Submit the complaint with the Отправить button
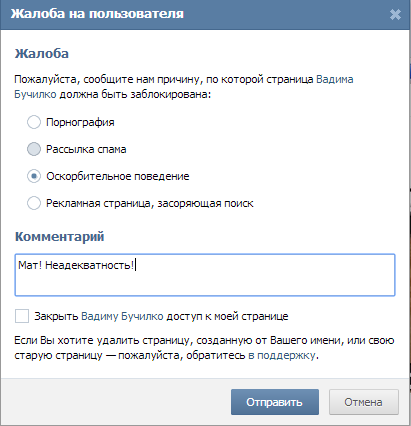 (x=275, y=402)
